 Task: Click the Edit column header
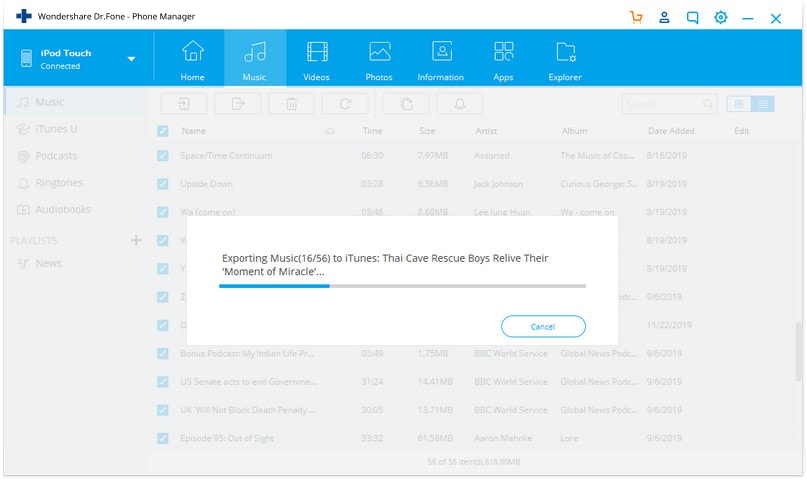tap(742, 131)
